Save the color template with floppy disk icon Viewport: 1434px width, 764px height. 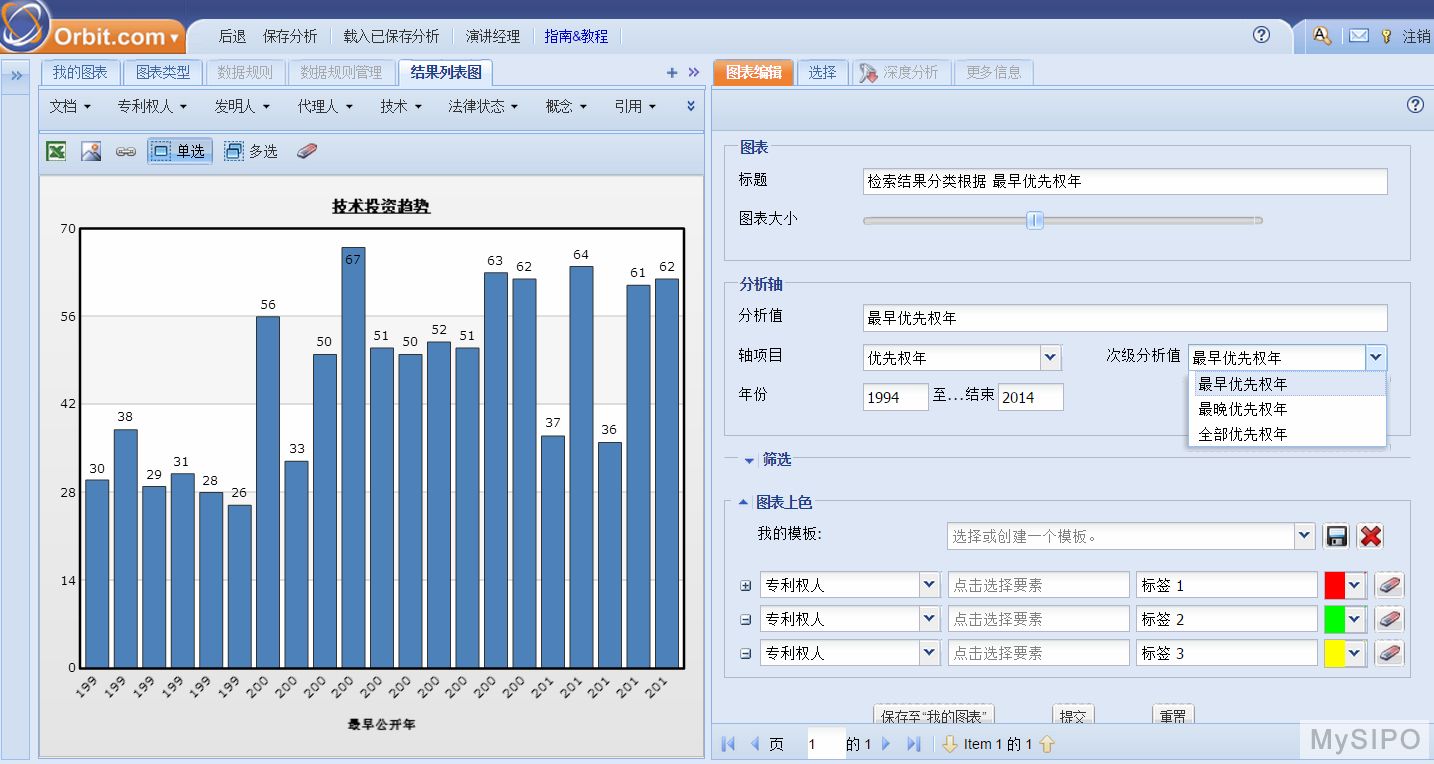pyautogui.click(x=1337, y=536)
